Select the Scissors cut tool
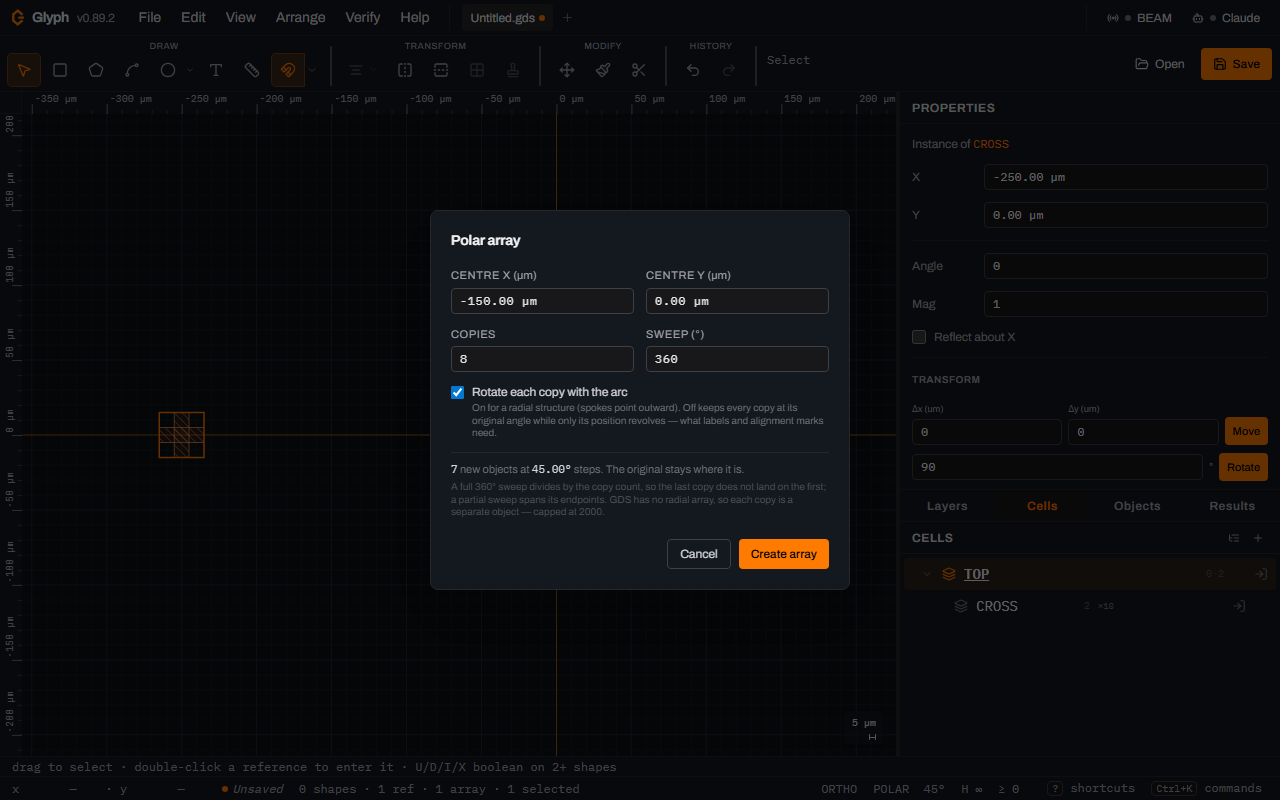 tap(639, 70)
